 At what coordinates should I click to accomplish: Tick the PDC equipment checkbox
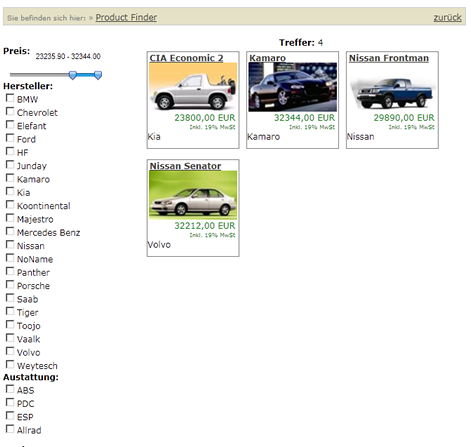[10, 402]
